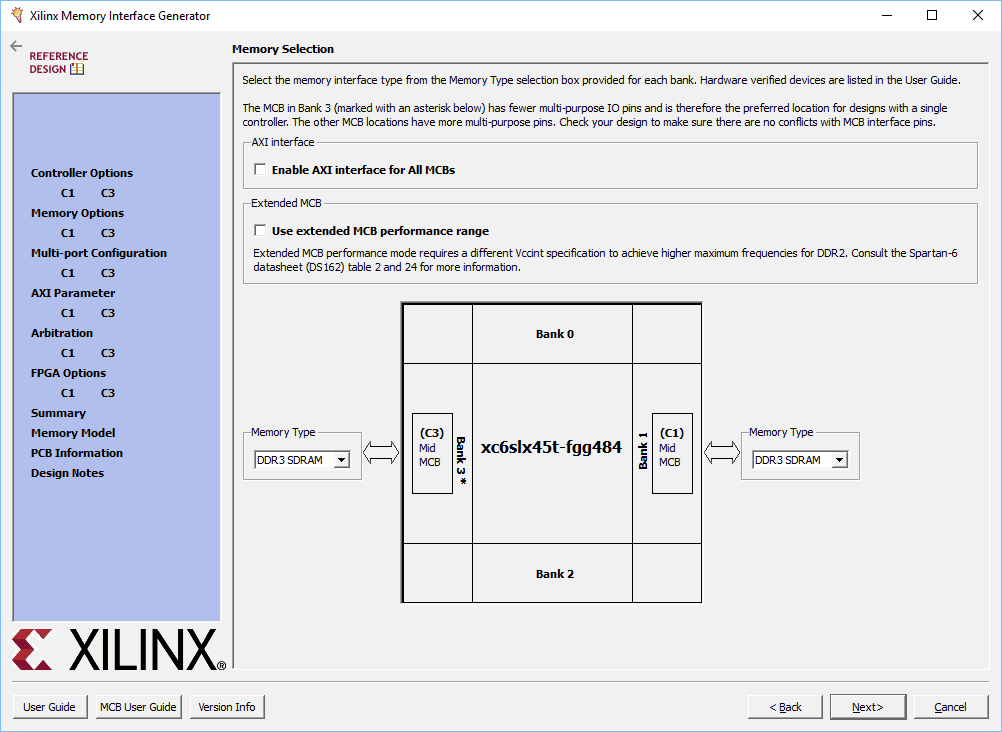Open the right Memory Type DDR3 dropdown

coord(839,460)
